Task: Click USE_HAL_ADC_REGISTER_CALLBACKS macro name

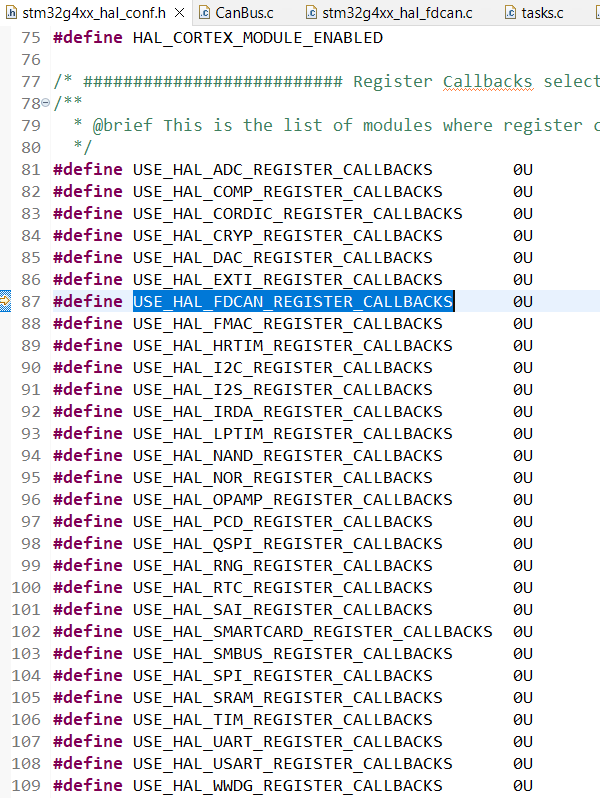Action: click(x=282, y=170)
